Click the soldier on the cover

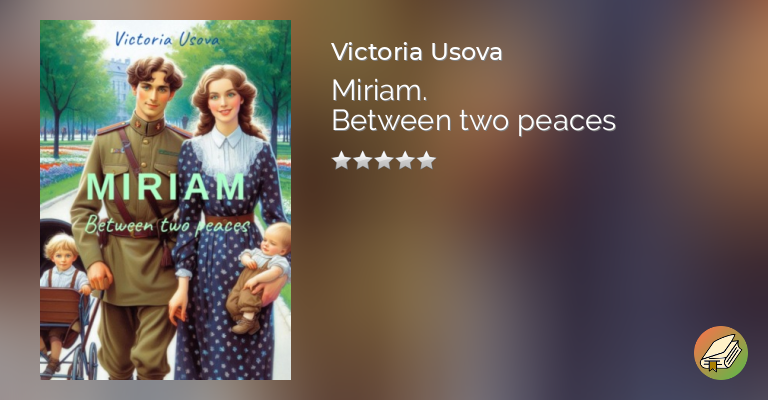coord(132,218)
